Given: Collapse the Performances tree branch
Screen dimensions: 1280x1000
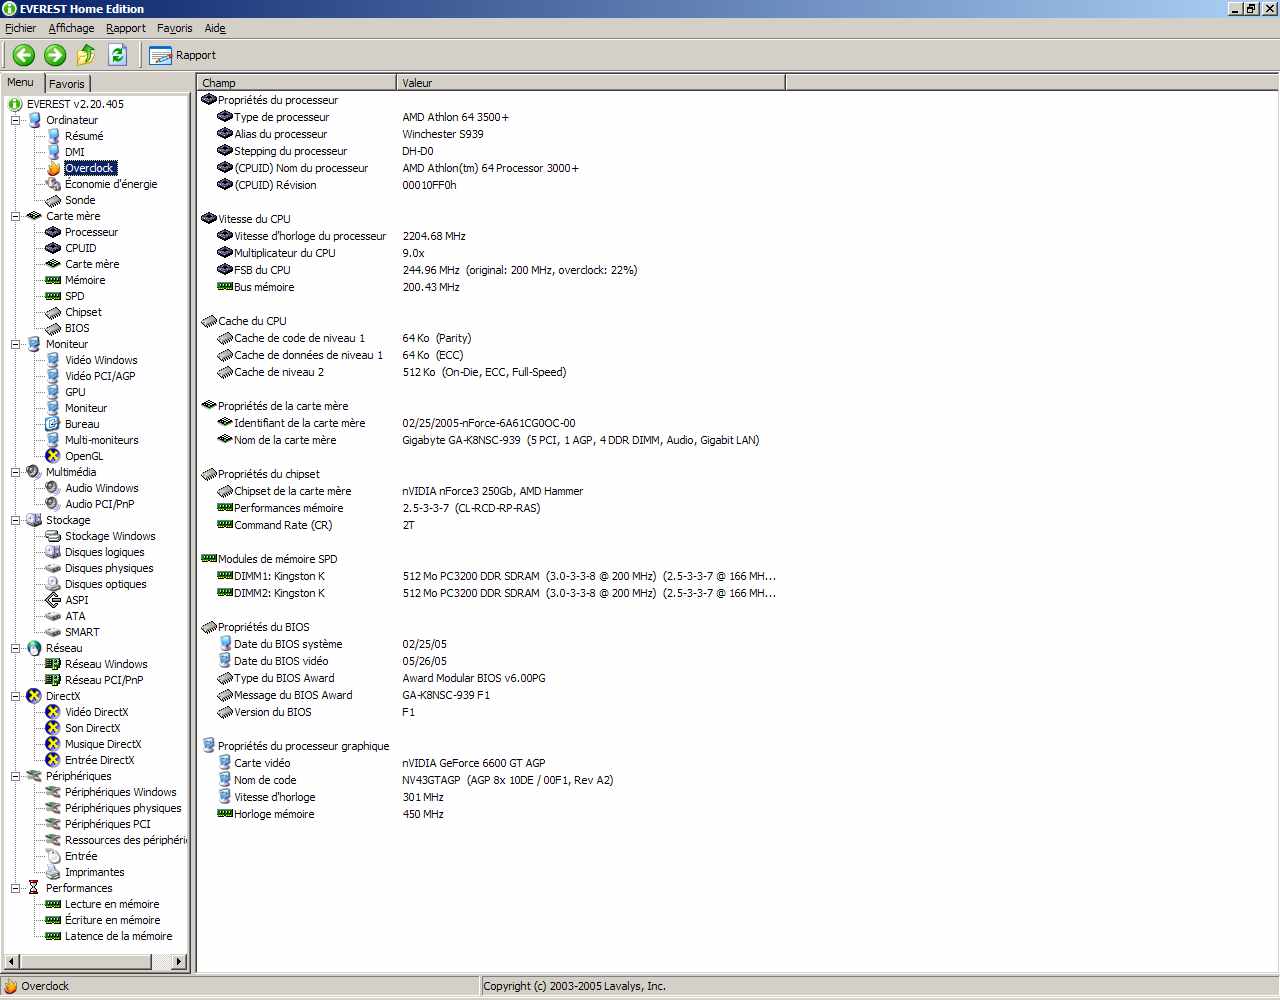Looking at the screenshot, I should coord(16,888).
